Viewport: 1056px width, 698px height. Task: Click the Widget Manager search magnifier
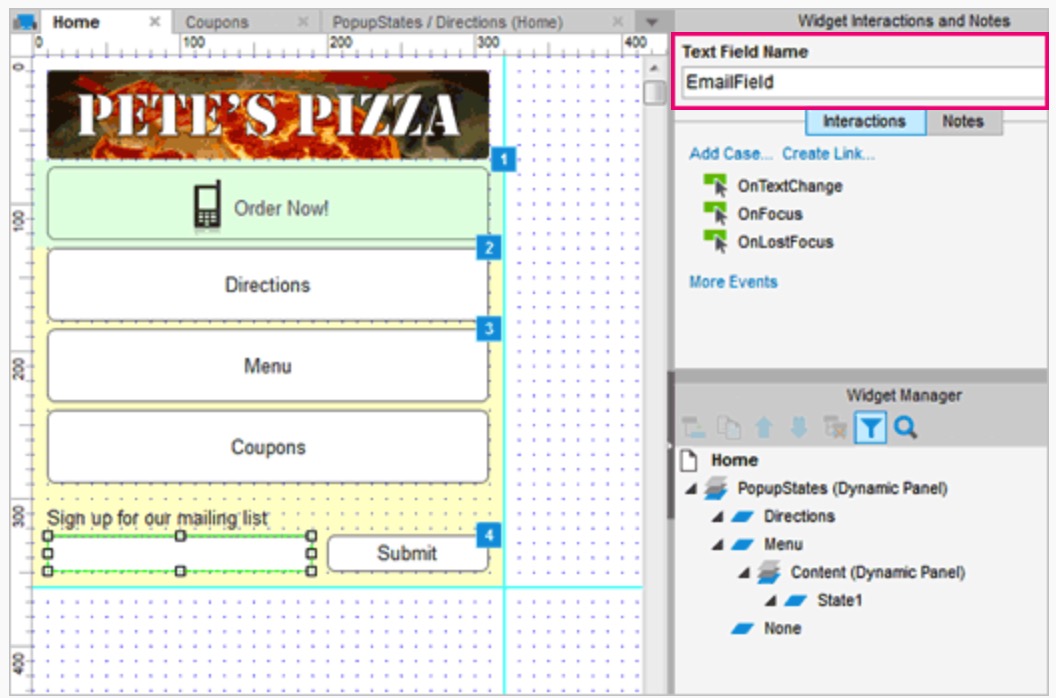point(906,427)
